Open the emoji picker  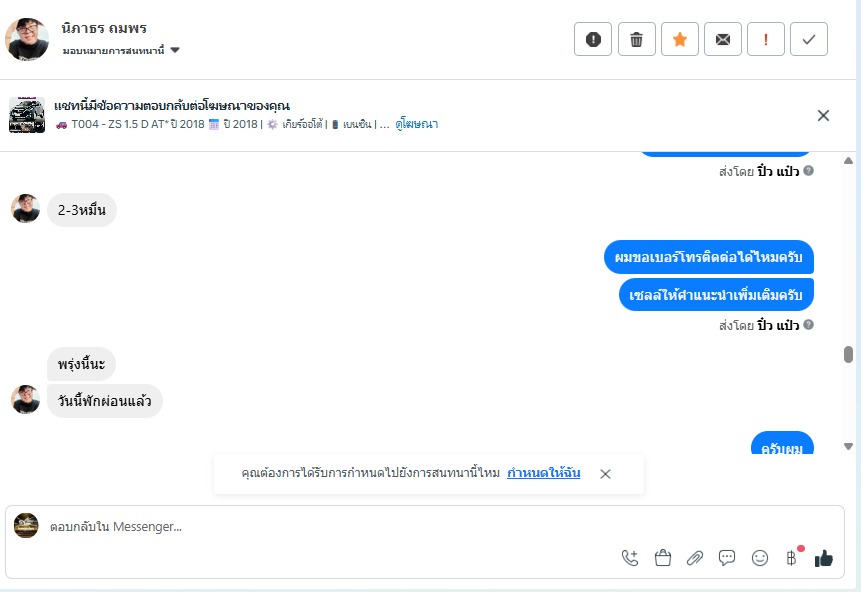[760, 558]
